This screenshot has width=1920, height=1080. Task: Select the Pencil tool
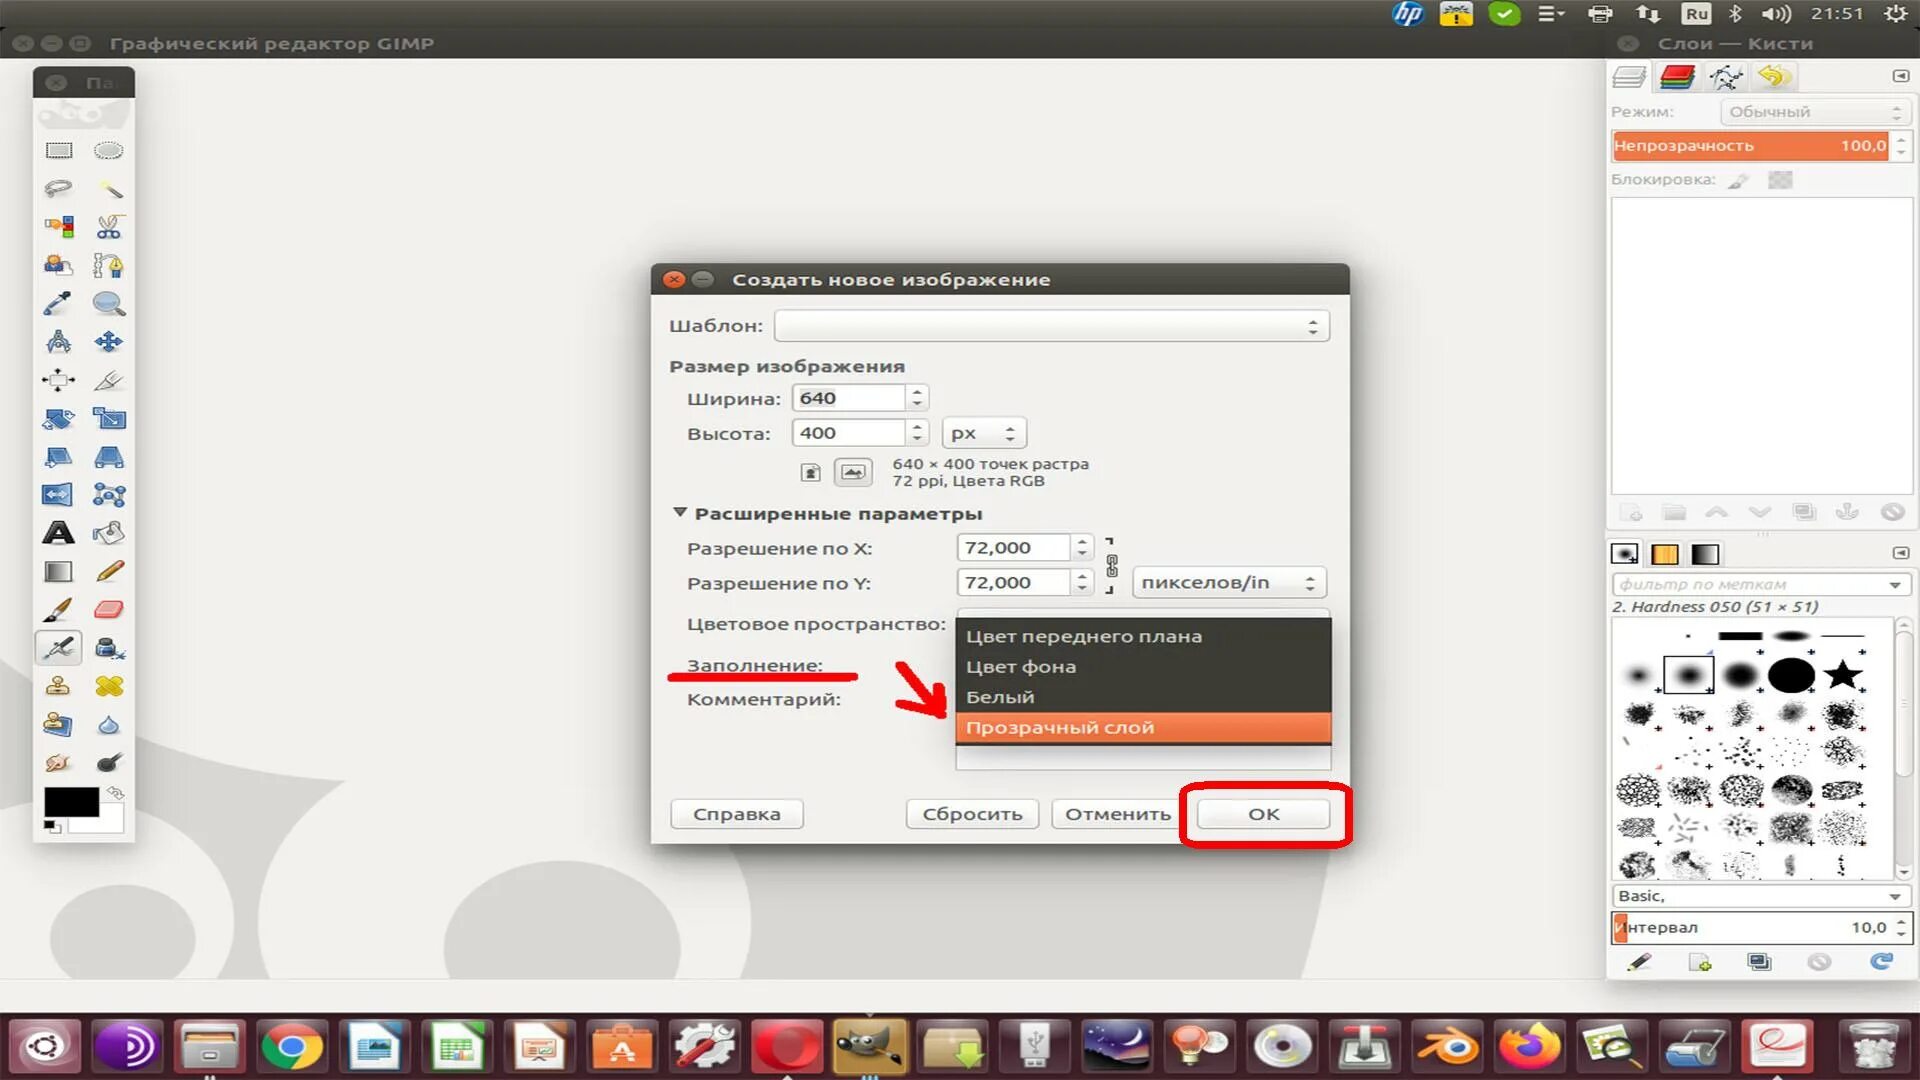pyautogui.click(x=108, y=571)
